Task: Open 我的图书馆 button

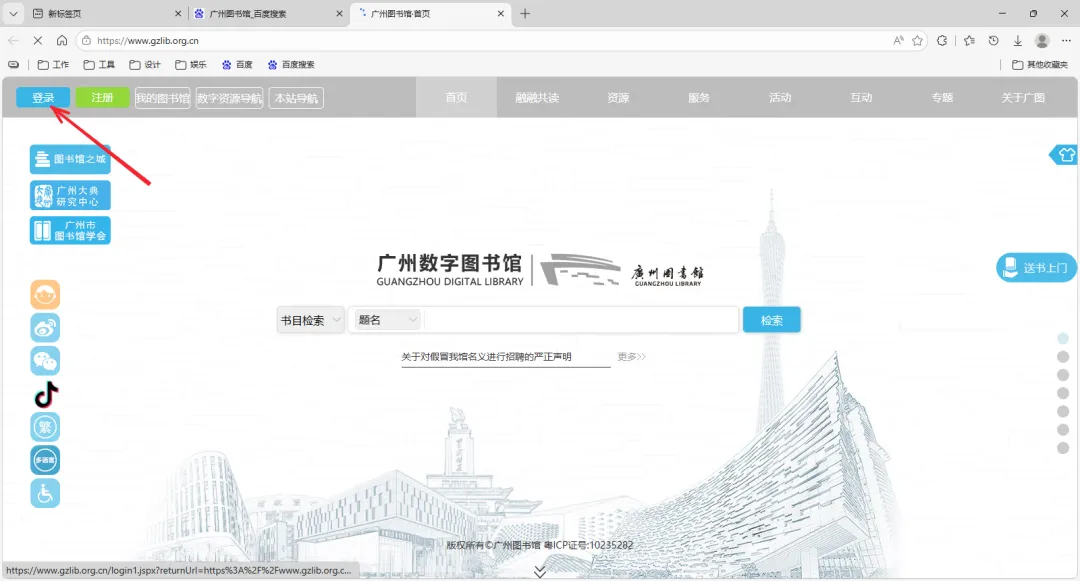Action: [162, 98]
